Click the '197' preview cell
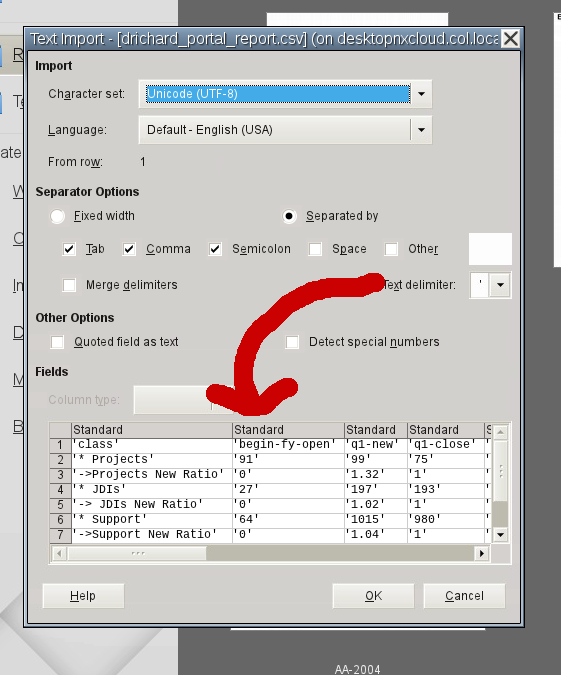 click(376, 489)
